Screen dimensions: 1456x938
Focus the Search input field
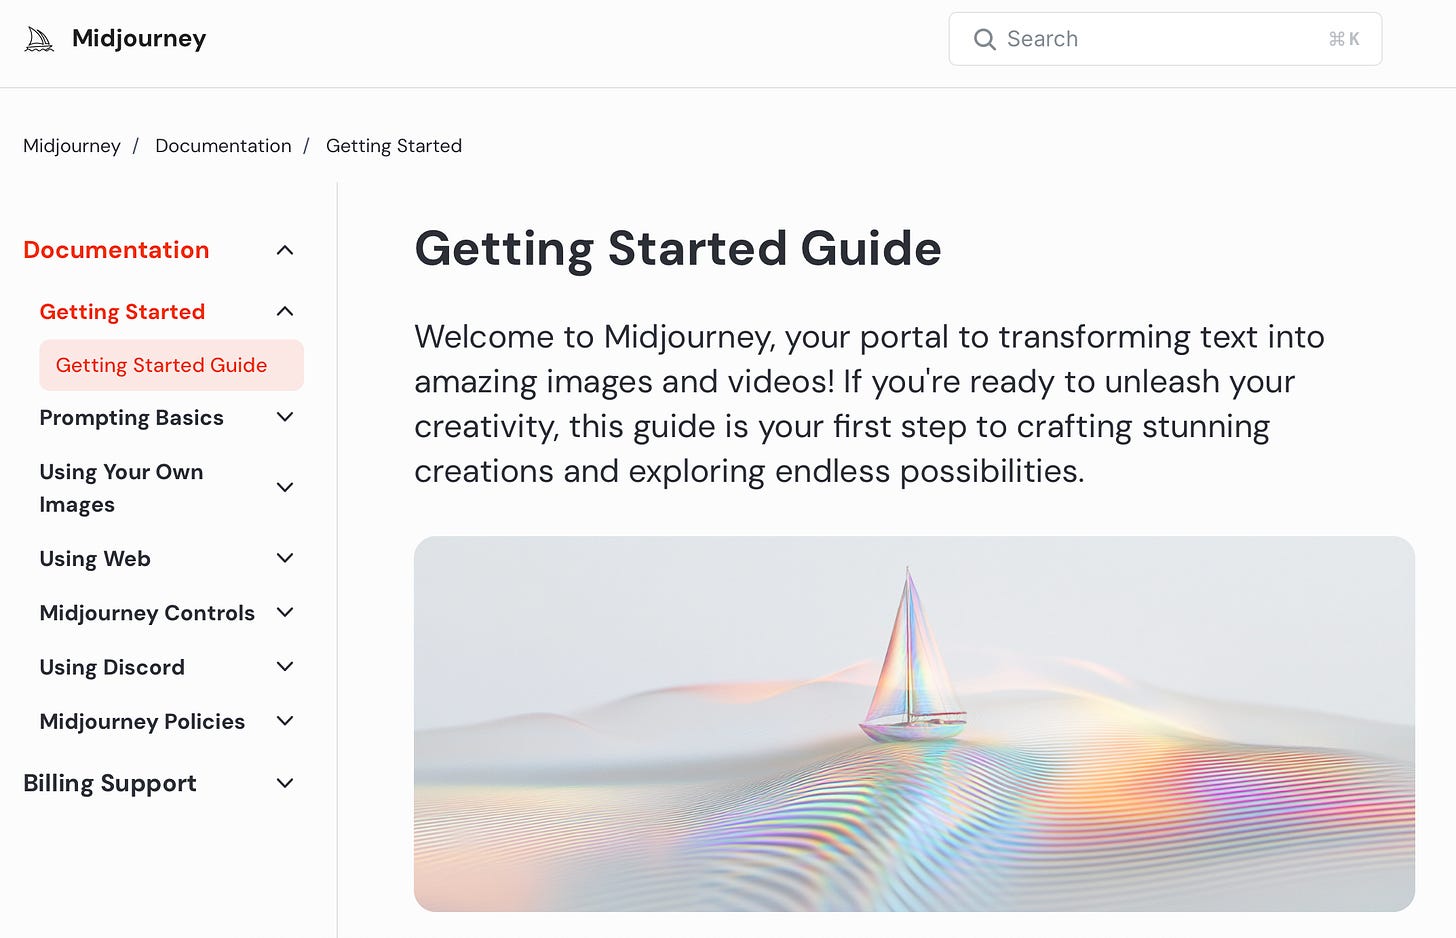[1165, 39]
